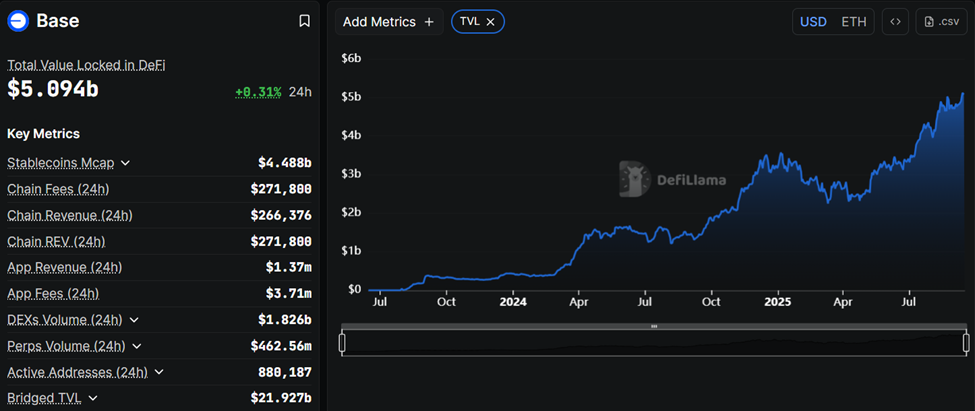Image resolution: width=975 pixels, height=411 pixels.
Task: Click the Total Value Locked in DeFi label
Action: tap(86, 65)
